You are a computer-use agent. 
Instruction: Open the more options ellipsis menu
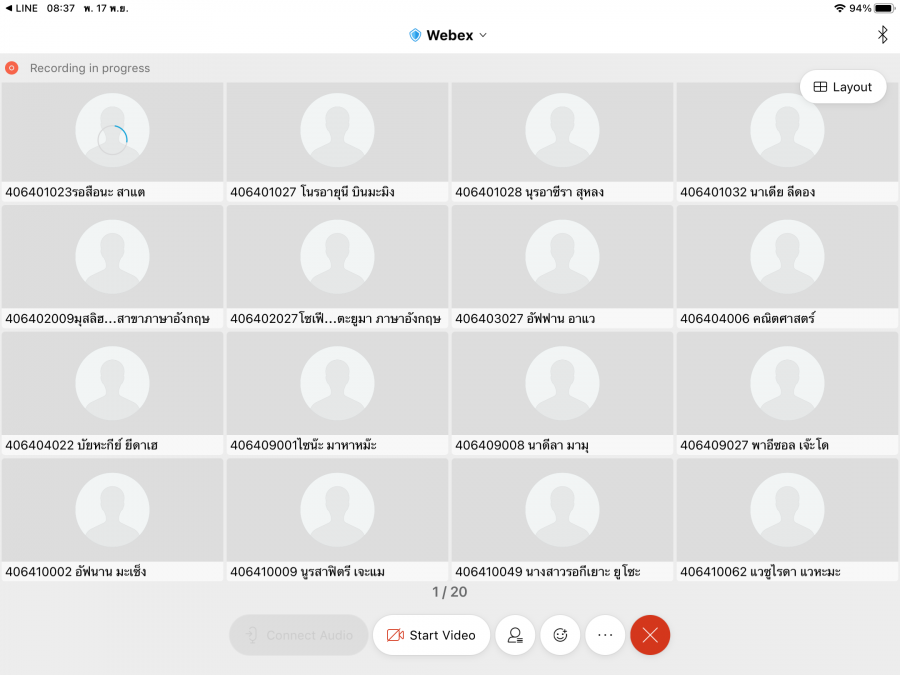tap(605, 635)
